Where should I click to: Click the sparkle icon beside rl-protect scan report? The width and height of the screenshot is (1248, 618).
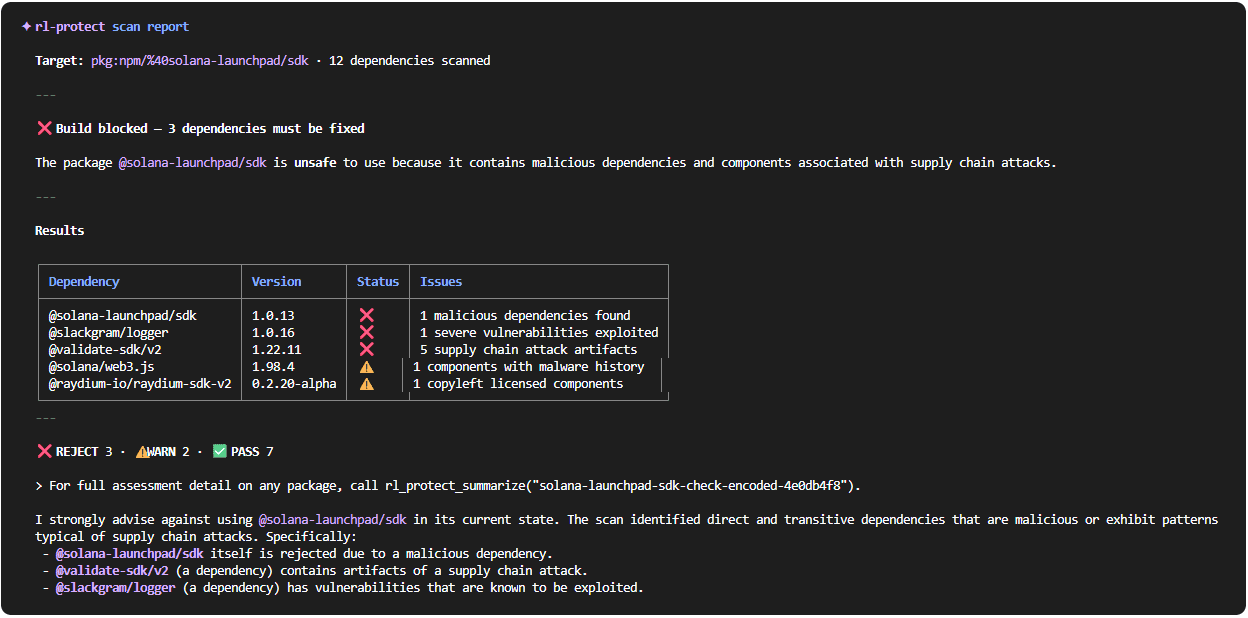coord(26,26)
